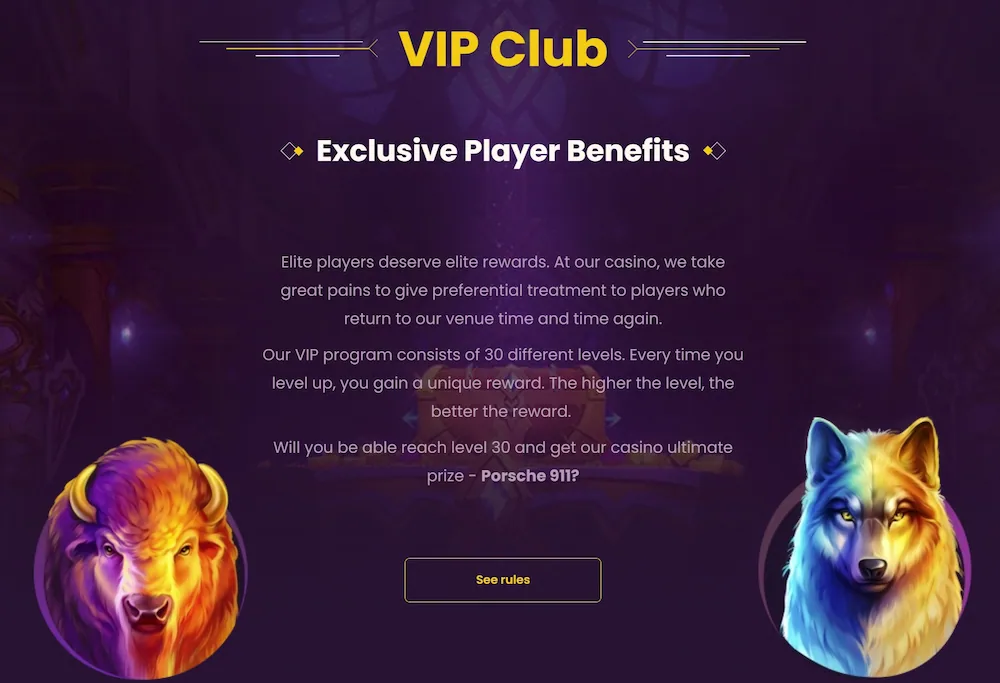Screen dimensions: 1000x683
Task: Select the blue-gold wolf mascot image
Action: tap(865, 547)
